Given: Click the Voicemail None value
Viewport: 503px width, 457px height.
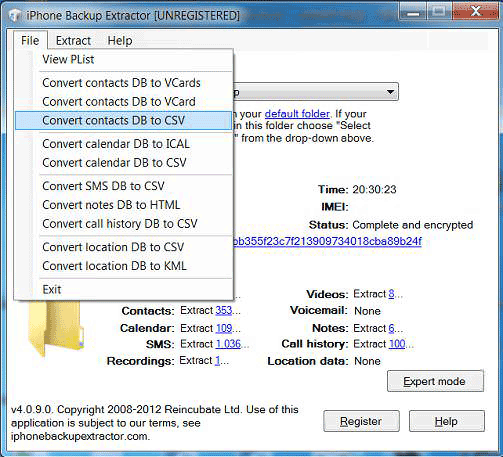Looking at the screenshot, I should [367, 311].
